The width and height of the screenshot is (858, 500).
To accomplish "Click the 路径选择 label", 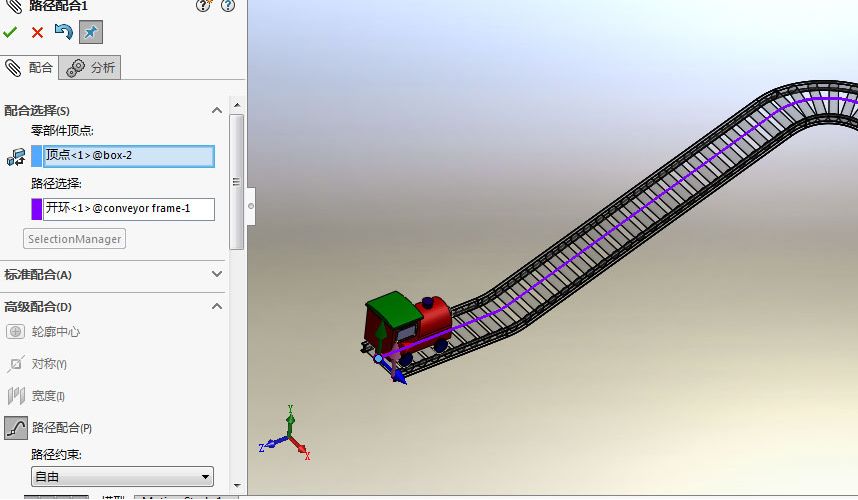I will (x=56, y=184).
